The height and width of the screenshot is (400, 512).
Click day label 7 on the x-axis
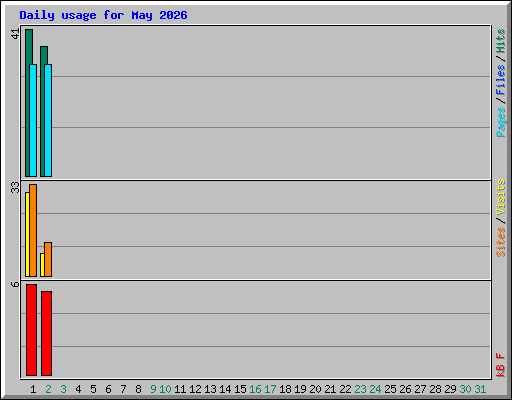click(123, 389)
